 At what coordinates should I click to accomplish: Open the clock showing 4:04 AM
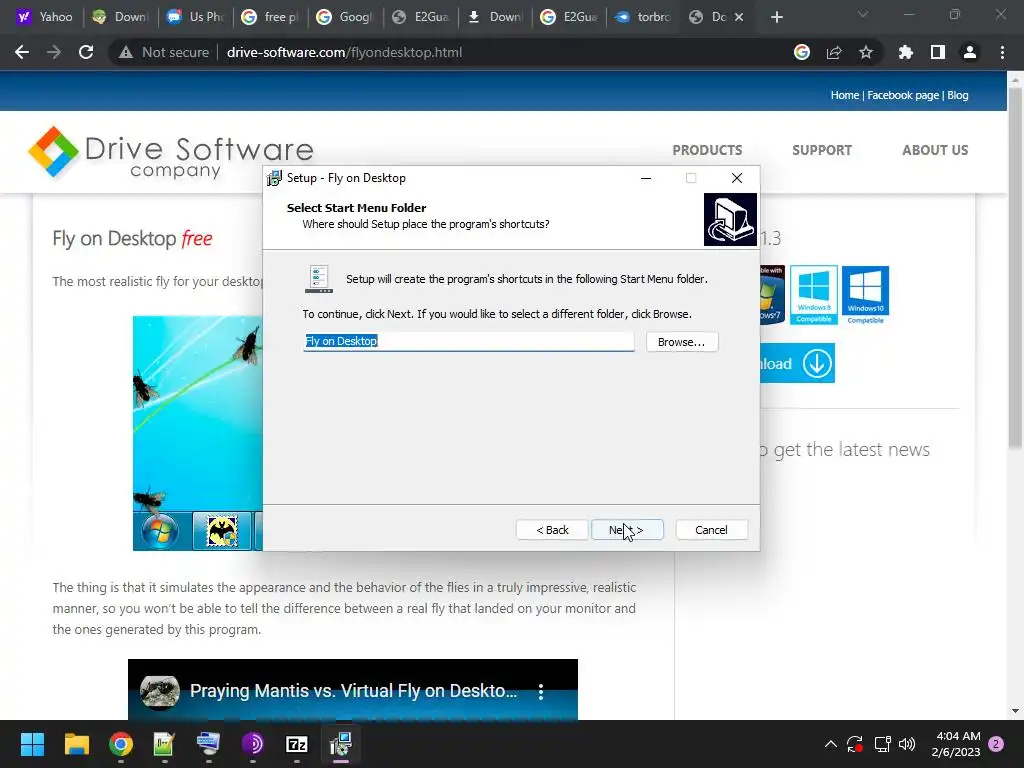[x=955, y=744]
